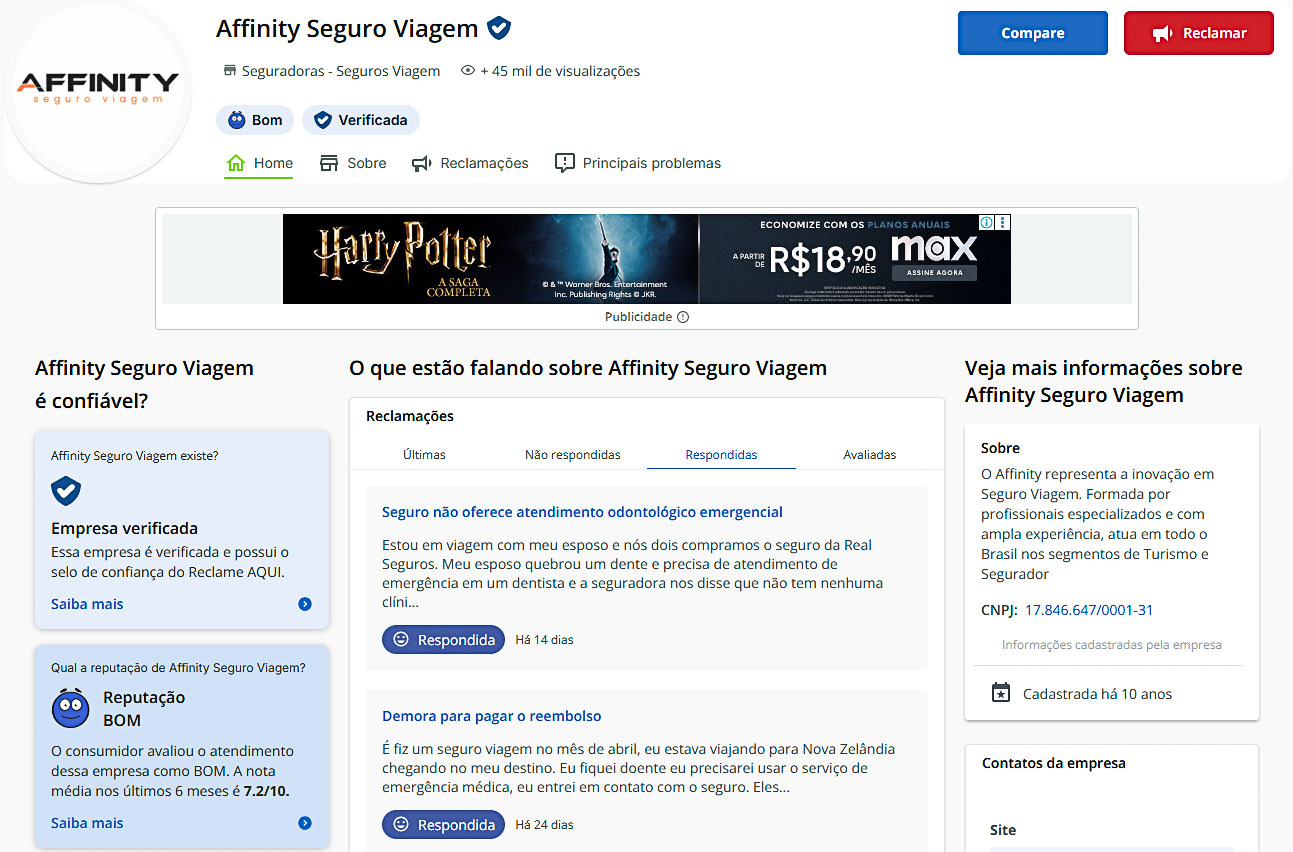Select the Não respondidas tab
This screenshot has height=852, width=1293.
tap(573, 454)
